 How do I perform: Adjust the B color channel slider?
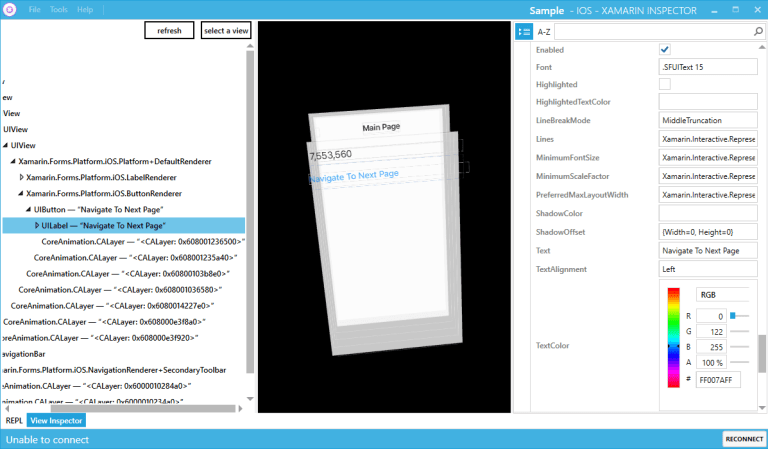tap(740, 347)
